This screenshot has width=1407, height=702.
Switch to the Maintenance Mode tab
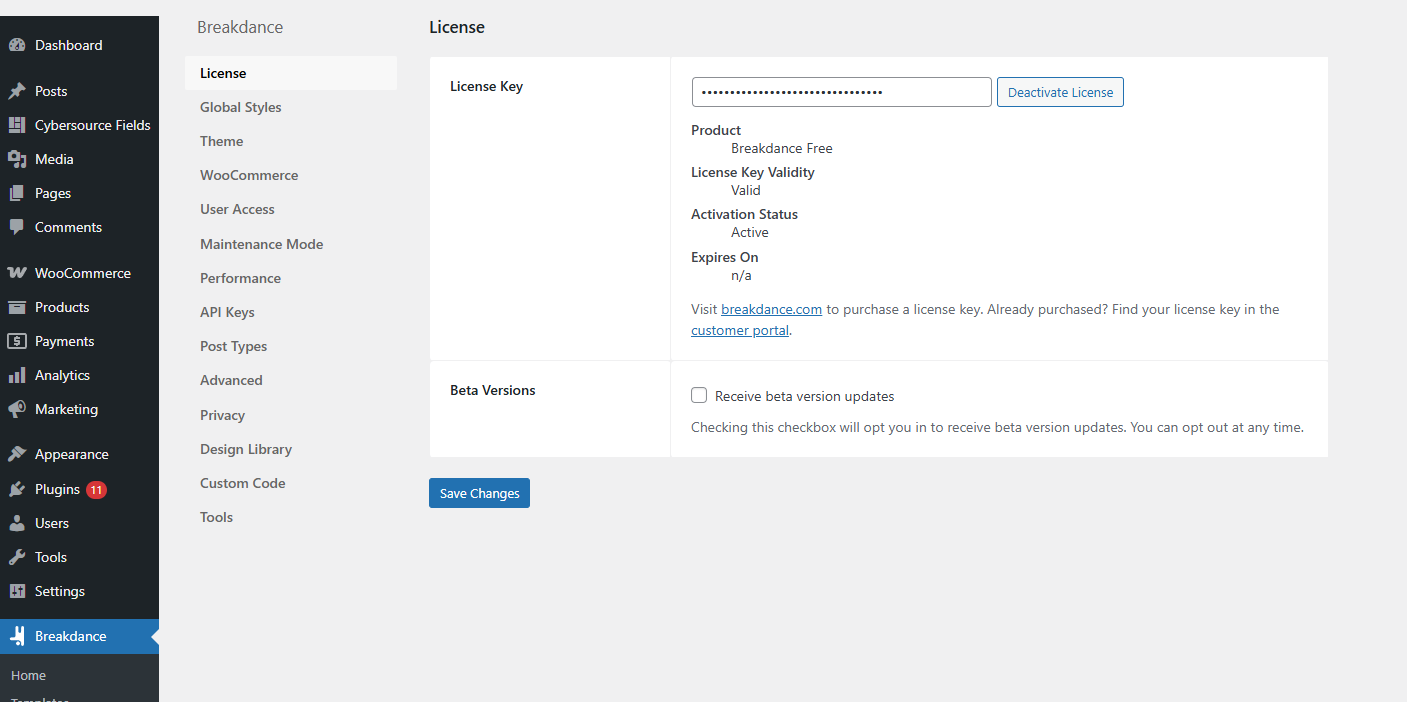pyautogui.click(x=261, y=244)
